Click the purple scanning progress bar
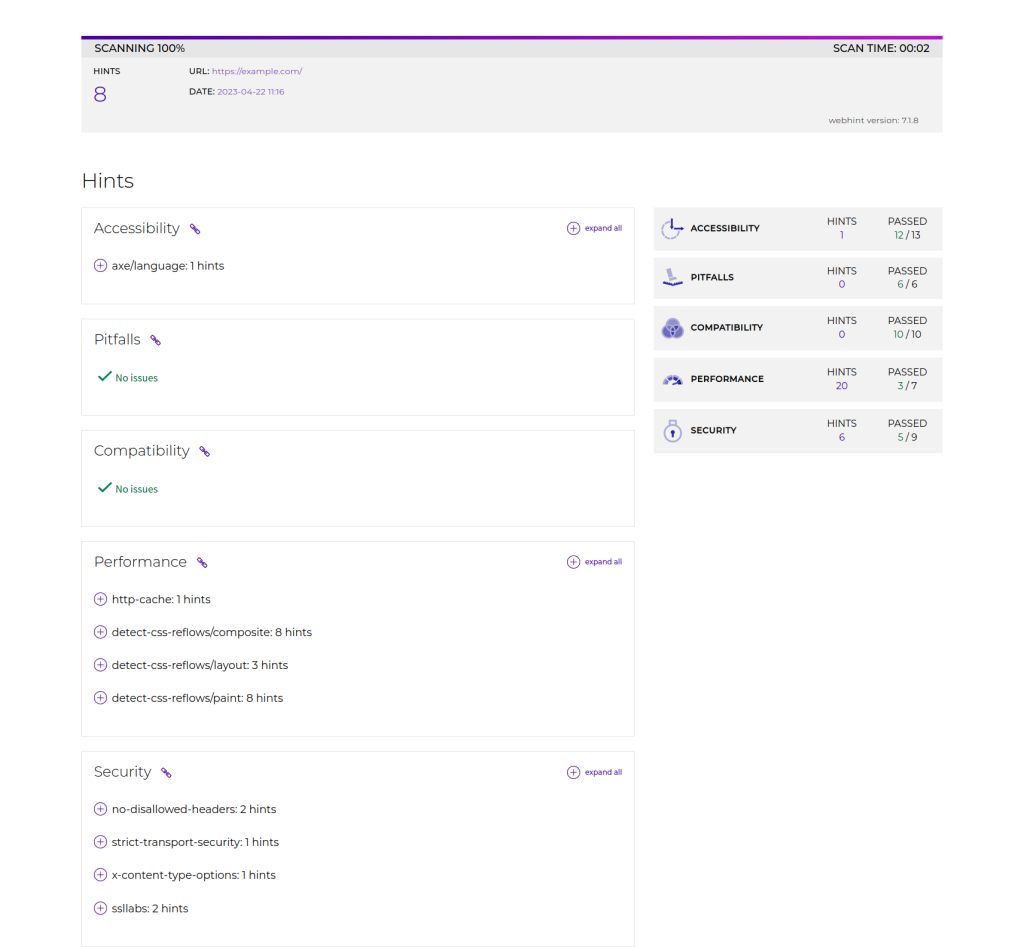Screen dimensions: 1024x947 pos(511,38)
